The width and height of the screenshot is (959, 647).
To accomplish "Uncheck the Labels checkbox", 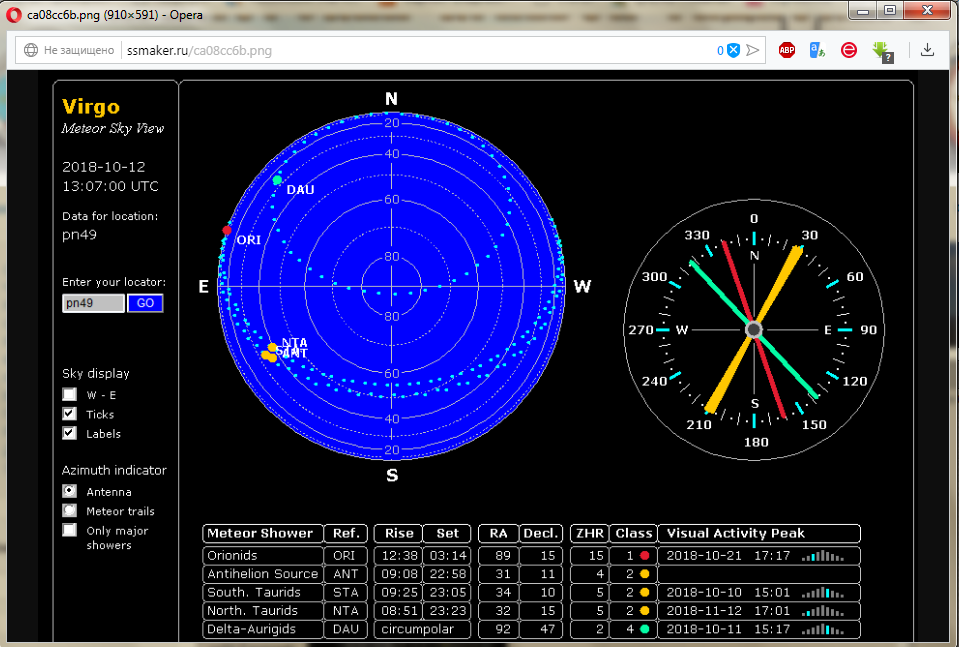I will 70,434.
